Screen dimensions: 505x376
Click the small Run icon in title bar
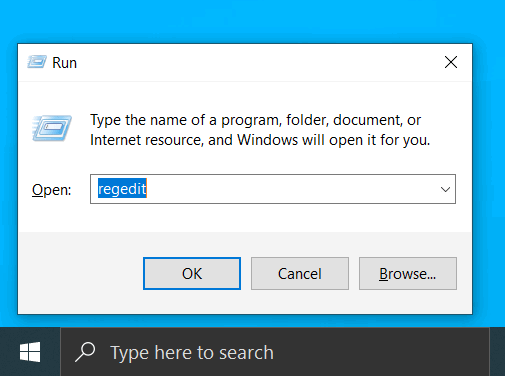(37, 62)
